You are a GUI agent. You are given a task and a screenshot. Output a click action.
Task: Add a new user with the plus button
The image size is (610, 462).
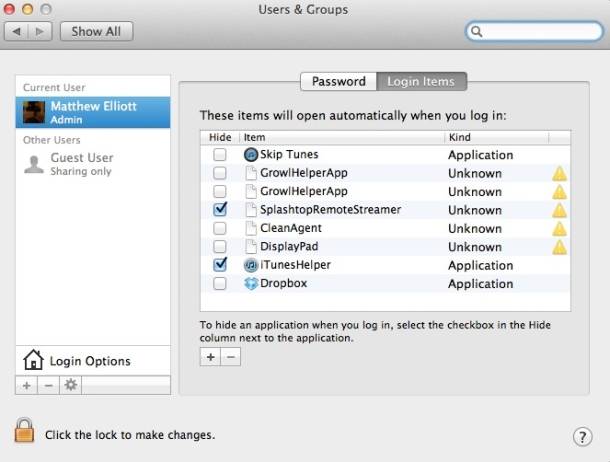(26, 385)
